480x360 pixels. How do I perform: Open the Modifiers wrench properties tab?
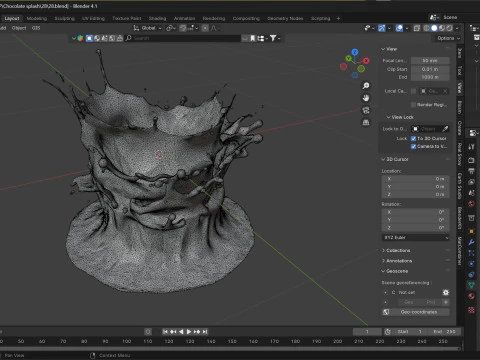point(471,242)
